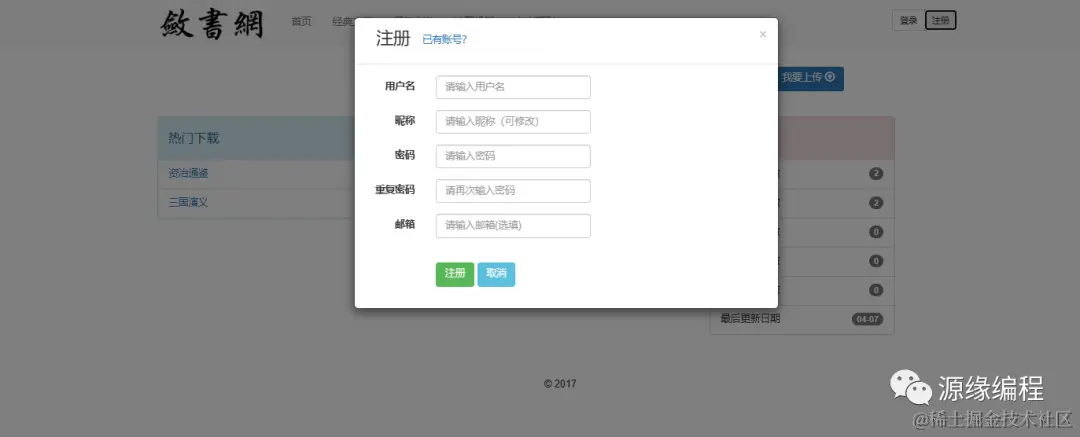This screenshot has height=437, width=1080.
Task: Open 首页 in the navigation bar
Action: tap(301, 21)
